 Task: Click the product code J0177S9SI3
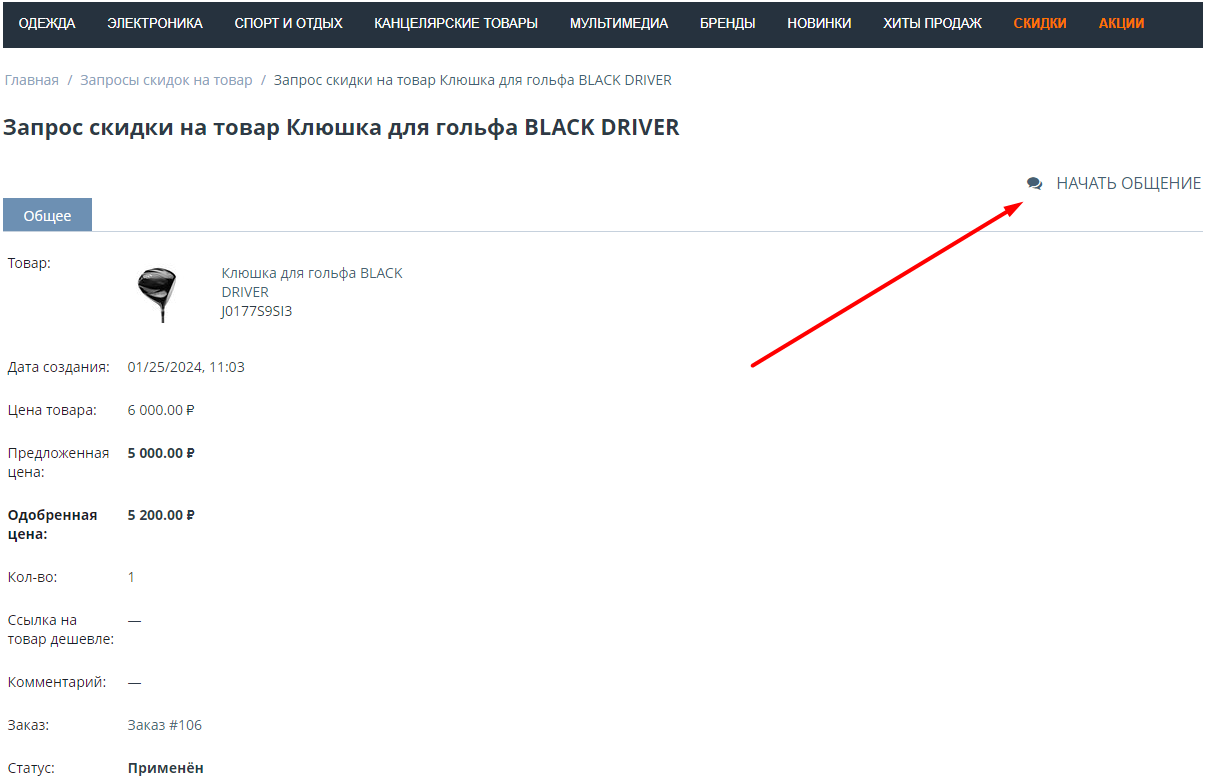pyautogui.click(x=257, y=311)
